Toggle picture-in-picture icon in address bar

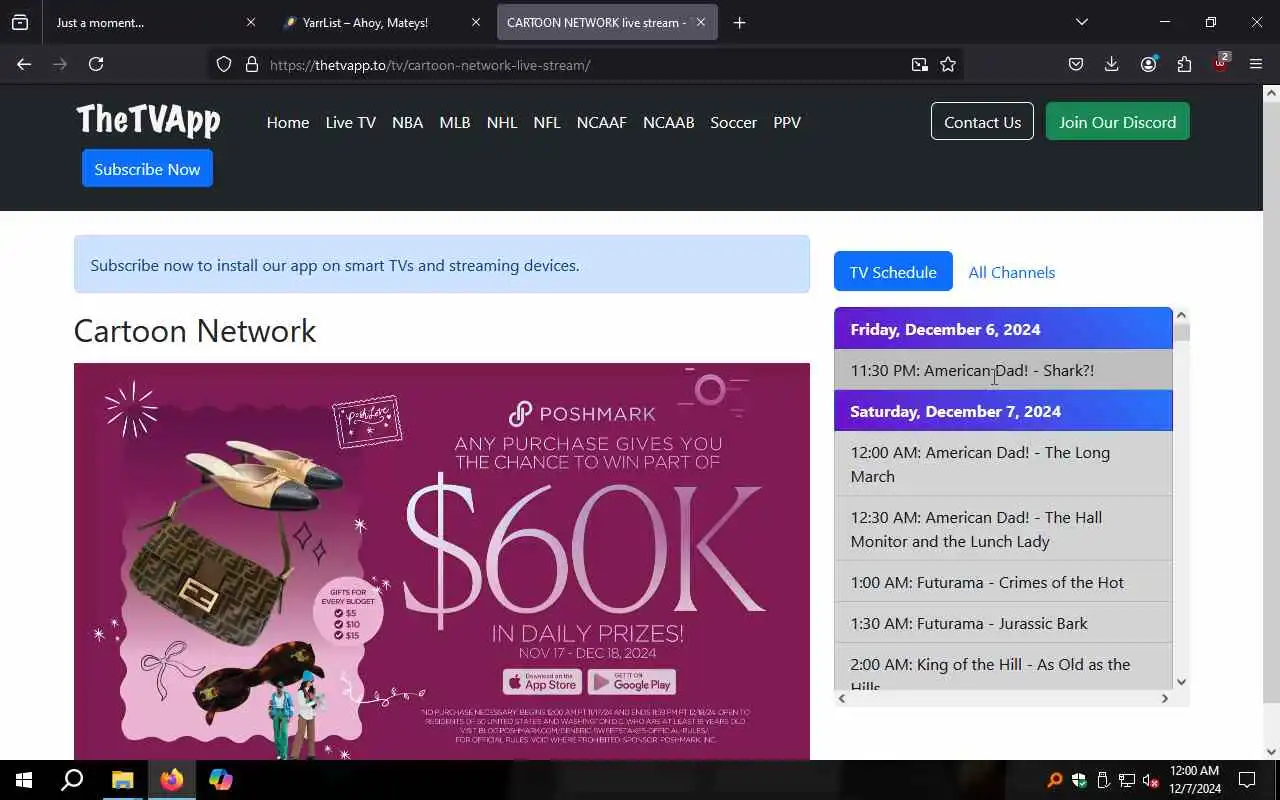pyautogui.click(x=920, y=64)
